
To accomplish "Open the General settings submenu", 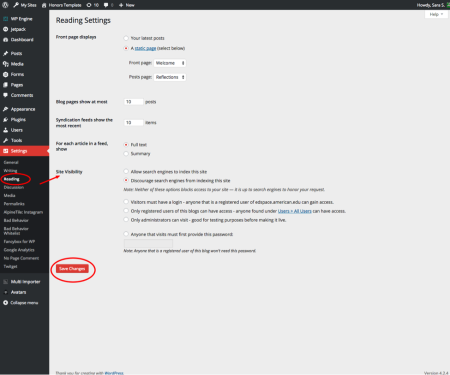I will (x=11, y=162).
